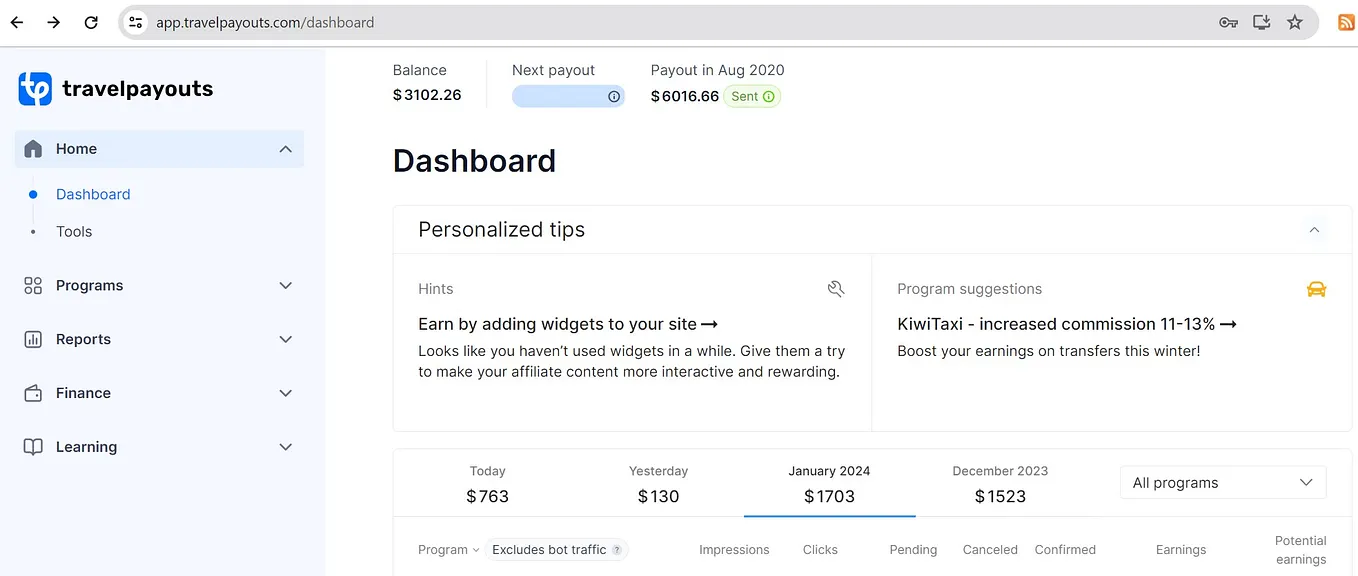This screenshot has width=1358, height=576.
Task: Expand the Programs sidebar menu
Action: coord(285,286)
